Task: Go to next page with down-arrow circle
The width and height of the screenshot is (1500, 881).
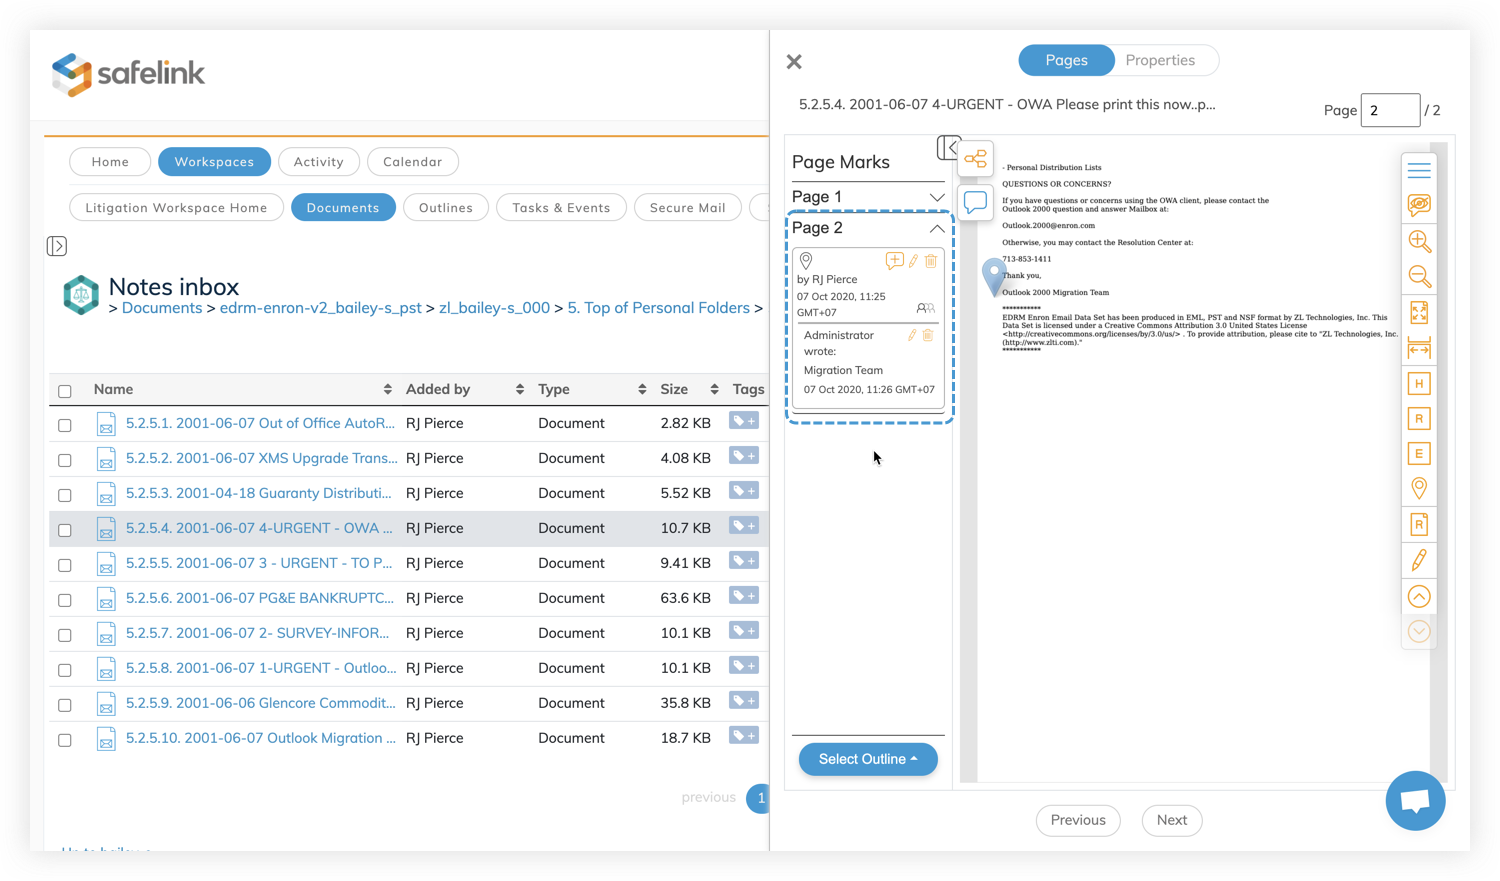Action: [x=1419, y=632]
